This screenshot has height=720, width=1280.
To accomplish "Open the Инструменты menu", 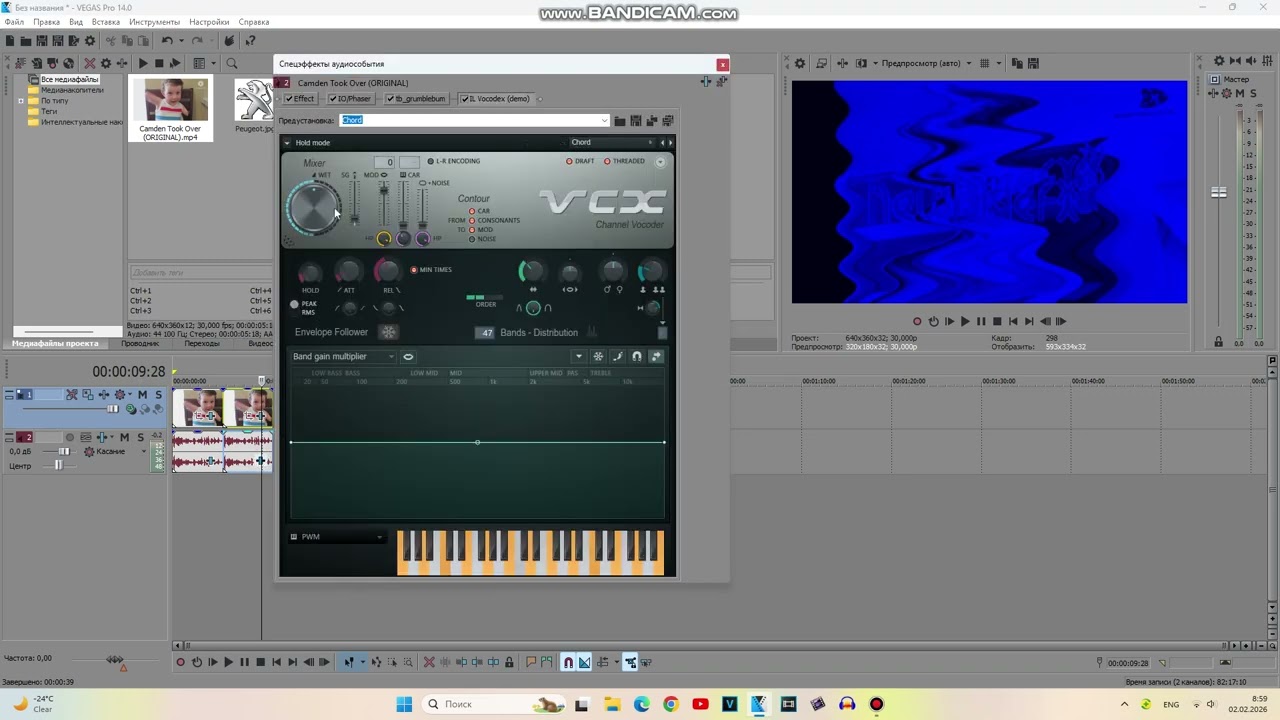I will (x=154, y=22).
